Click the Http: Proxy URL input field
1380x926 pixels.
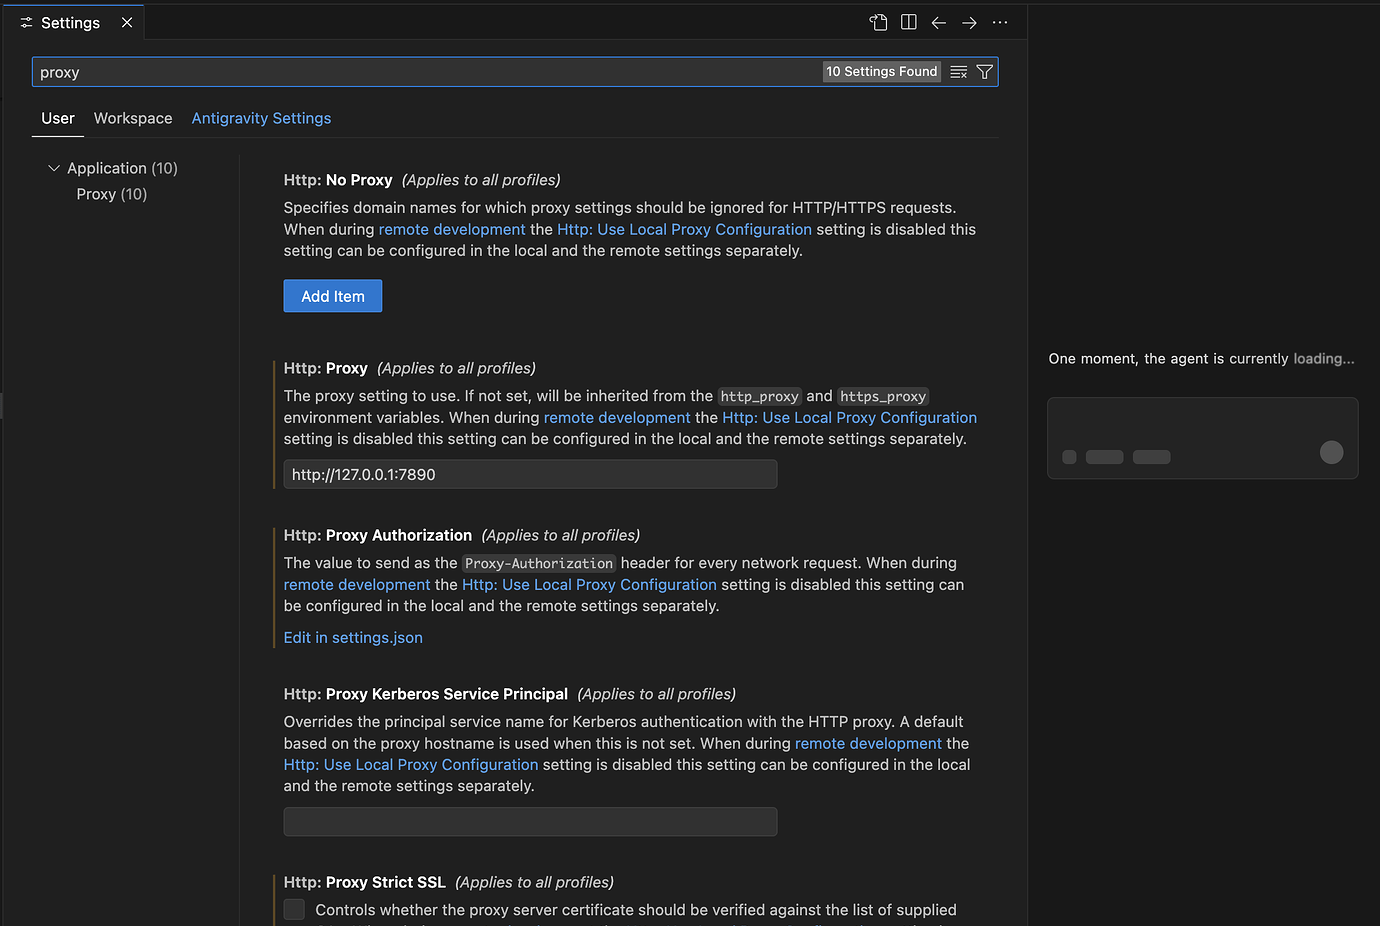pyautogui.click(x=530, y=474)
